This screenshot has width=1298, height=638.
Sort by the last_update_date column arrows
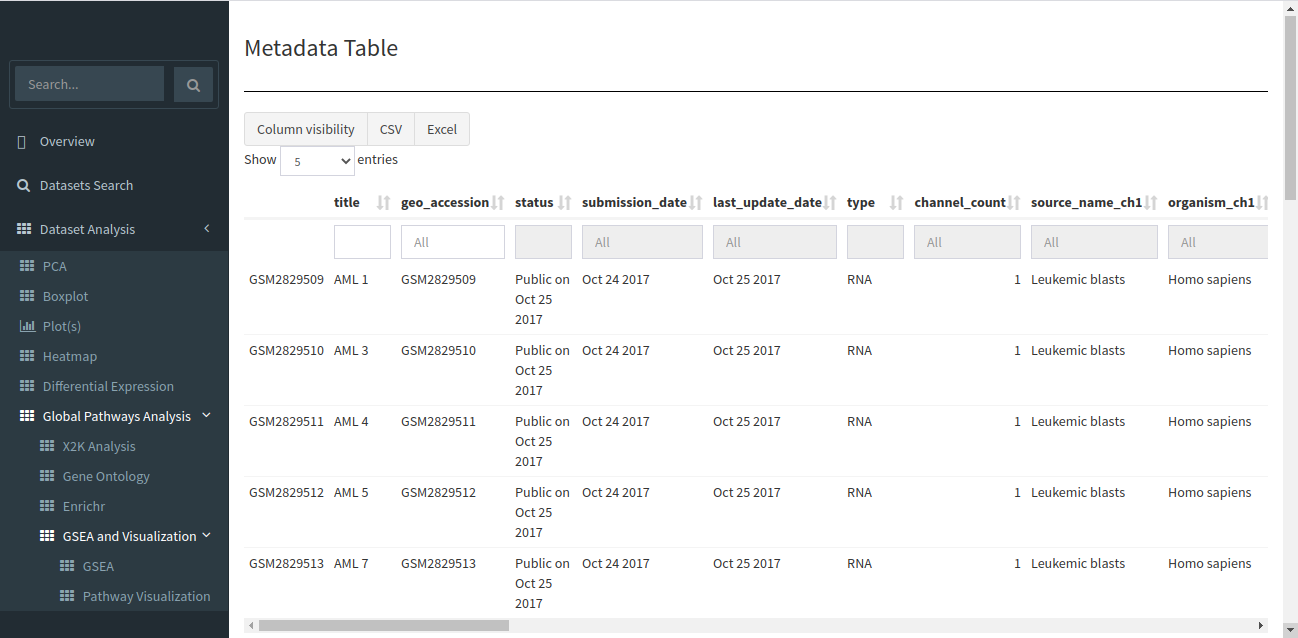[830, 203]
